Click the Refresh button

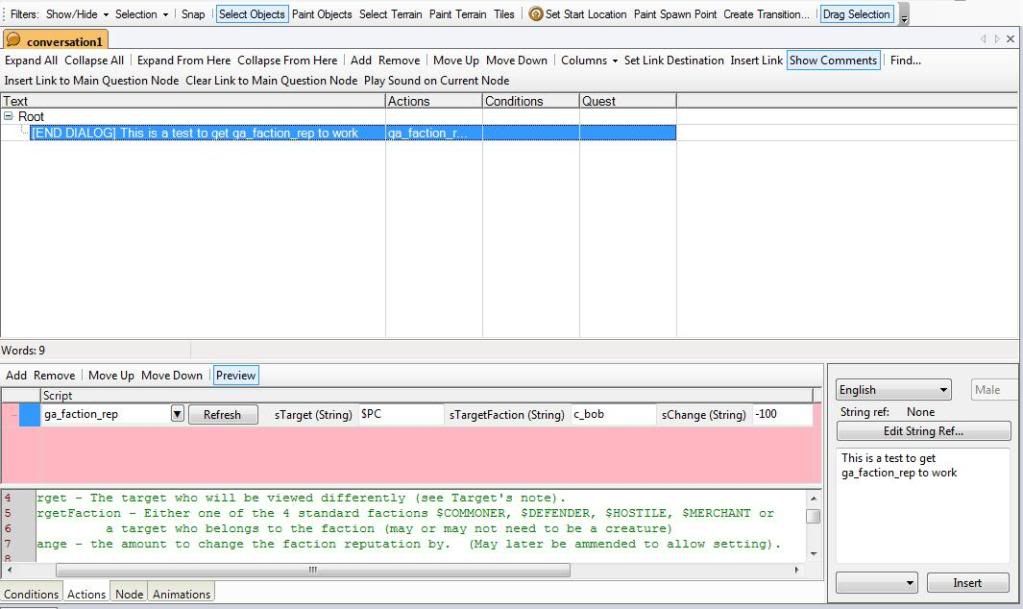pos(222,414)
